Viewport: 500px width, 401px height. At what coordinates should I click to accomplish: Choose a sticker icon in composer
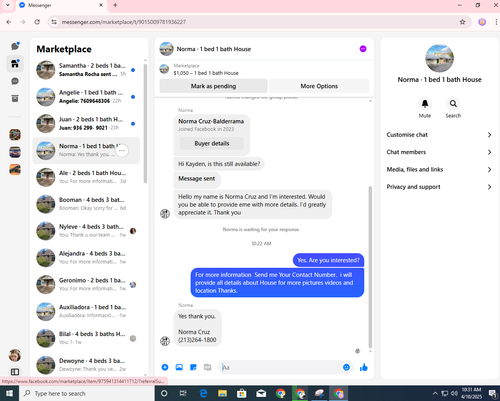[193, 367]
